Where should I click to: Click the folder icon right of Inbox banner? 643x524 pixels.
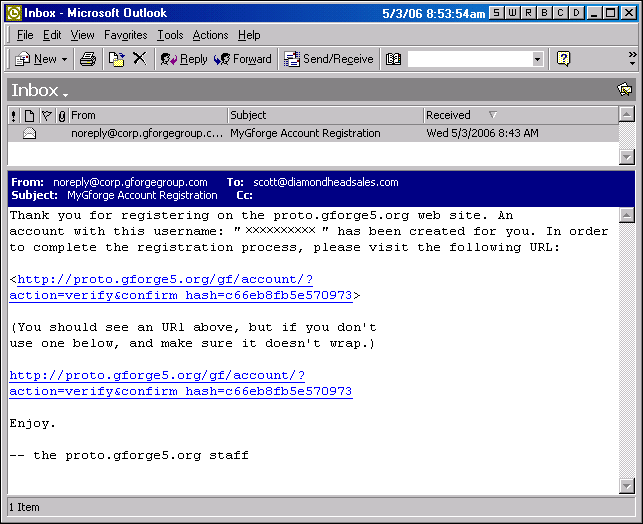[624, 90]
